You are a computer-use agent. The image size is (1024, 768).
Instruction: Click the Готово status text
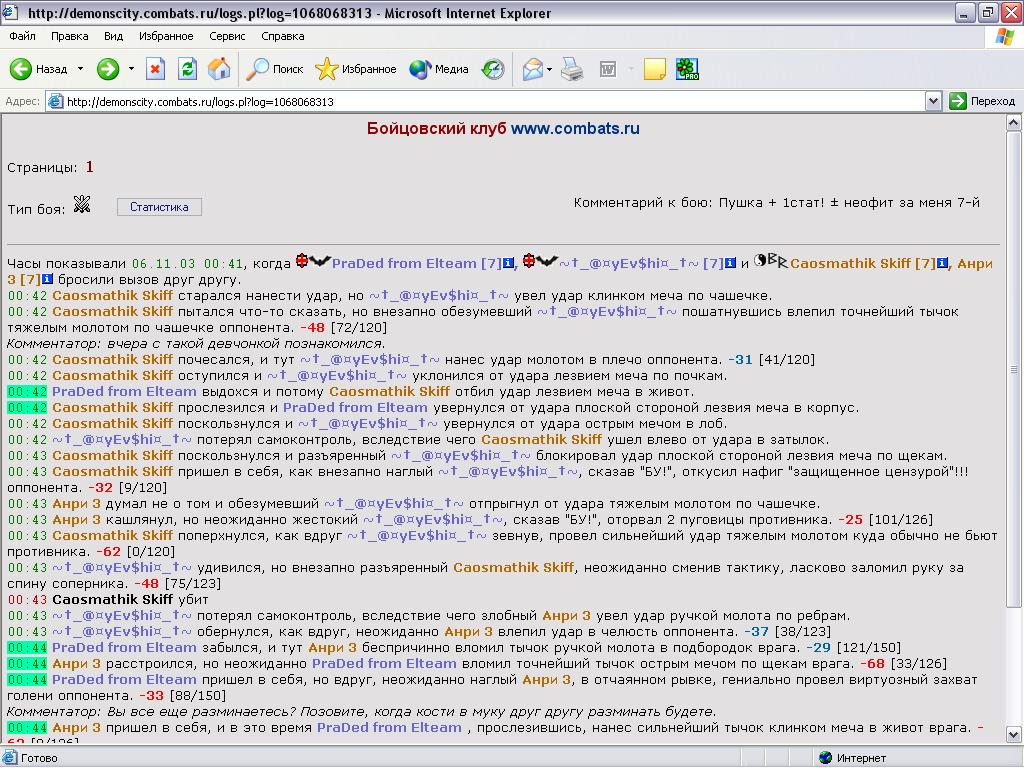coord(39,758)
